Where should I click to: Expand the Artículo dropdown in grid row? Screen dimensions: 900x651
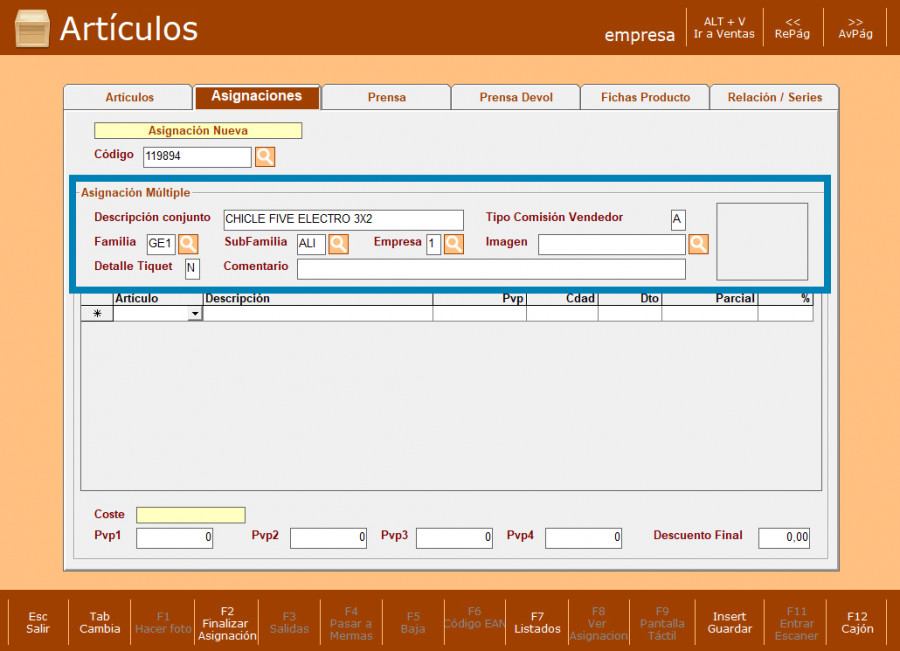194,313
